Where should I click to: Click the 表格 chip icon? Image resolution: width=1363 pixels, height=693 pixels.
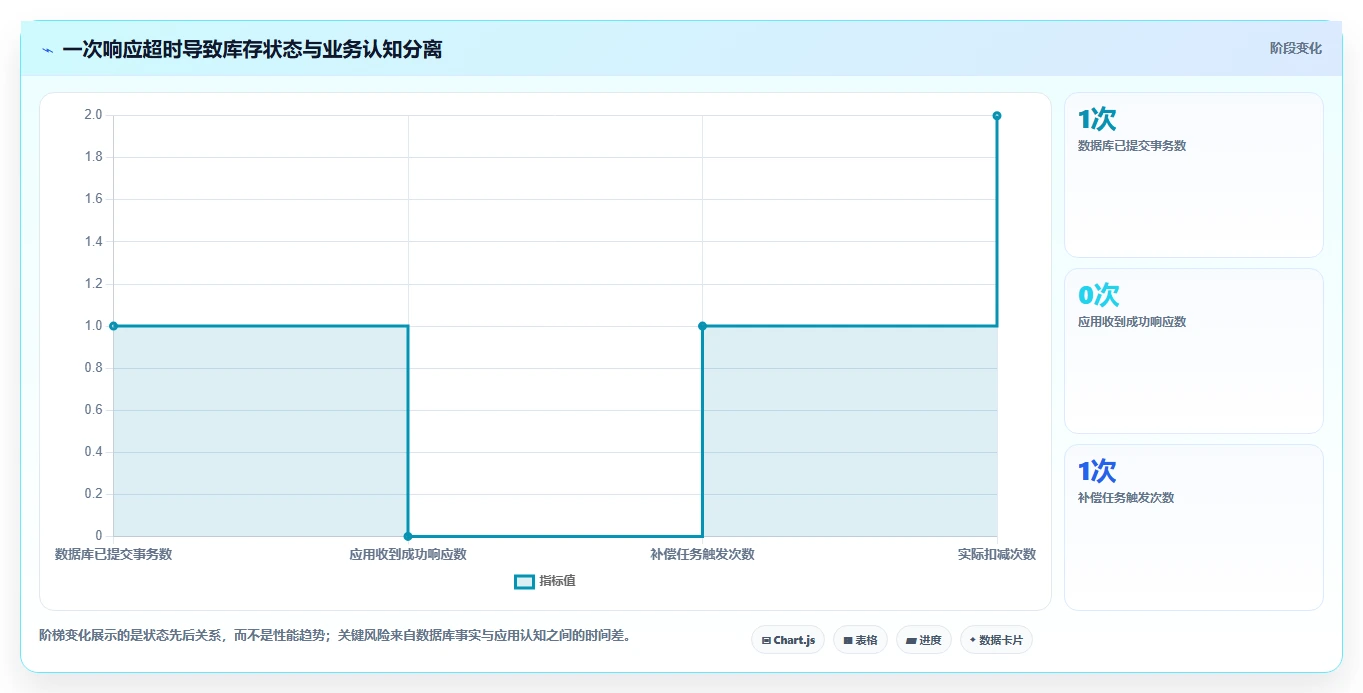point(848,640)
